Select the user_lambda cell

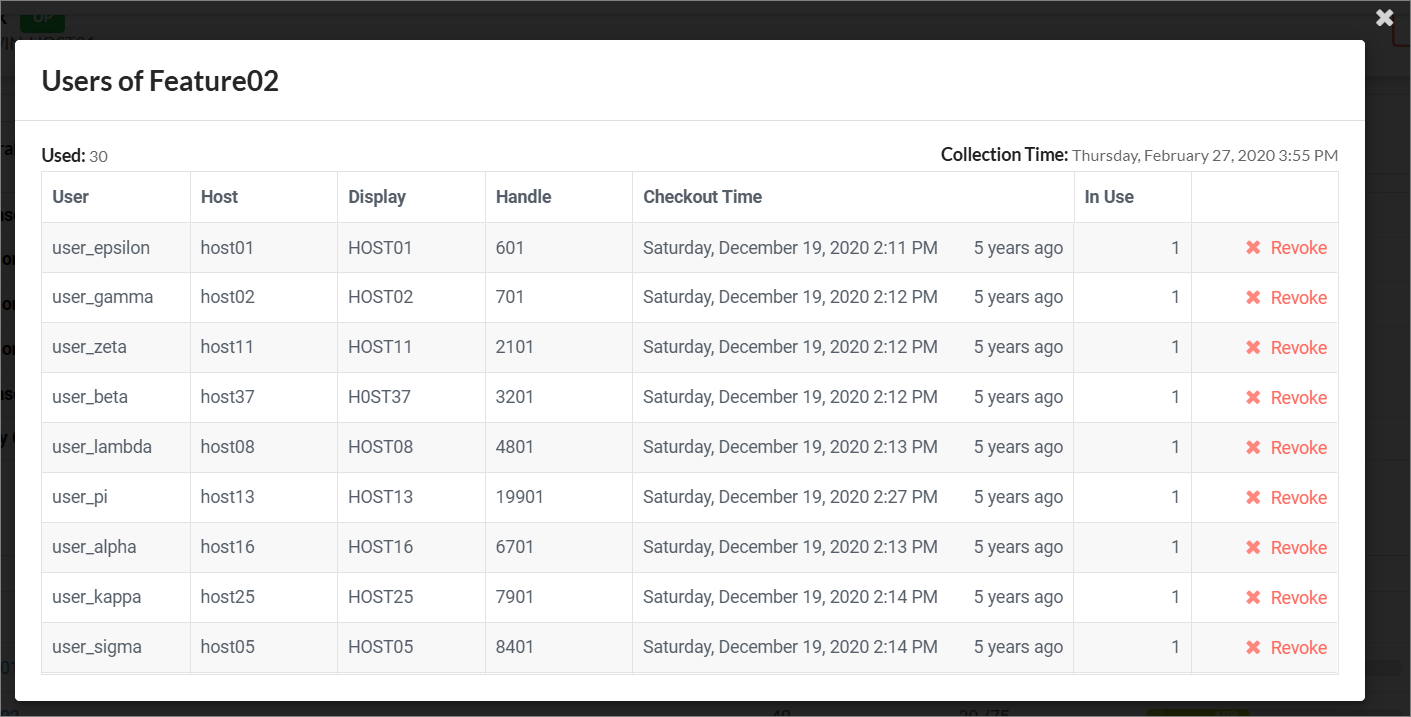pyautogui.click(x=116, y=448)
